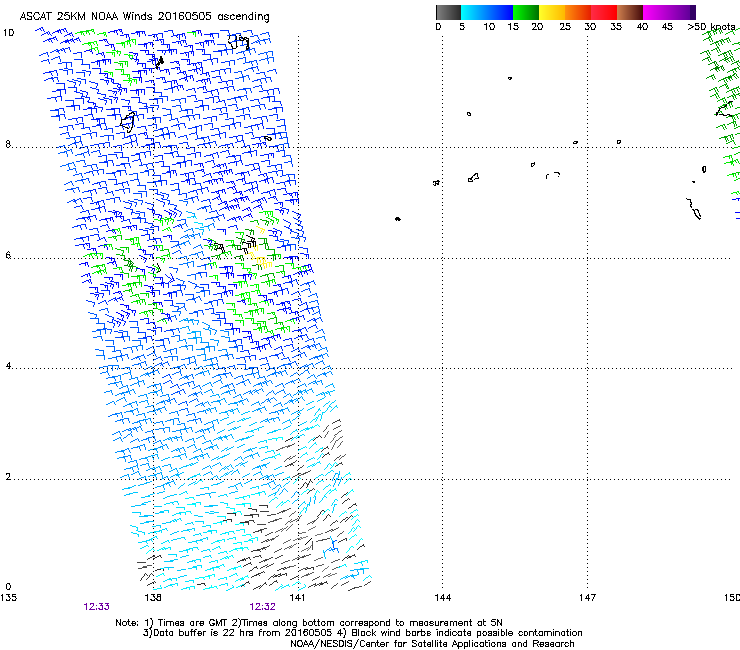This screenshot has width=740, height=650.
Task: Click the title "ASCAT 25KM NOAA Winds 20160505 ascending"
Action: coord(144,17)
